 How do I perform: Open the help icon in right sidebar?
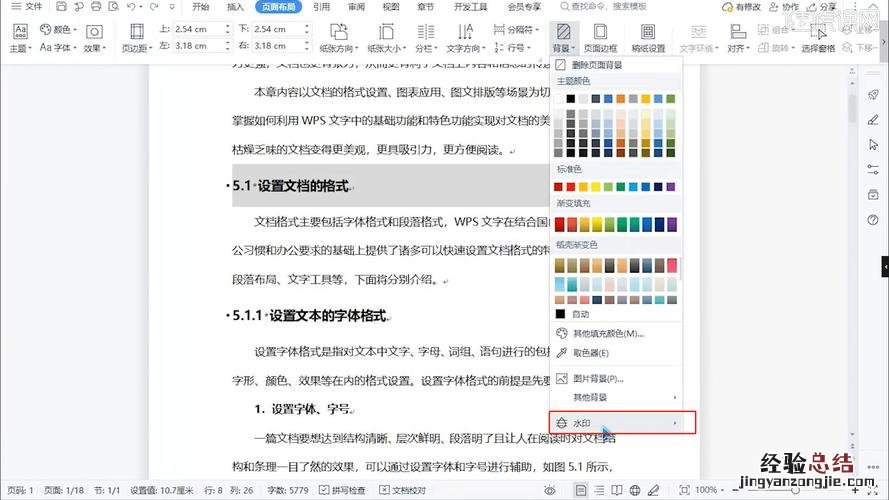[872, 219]
